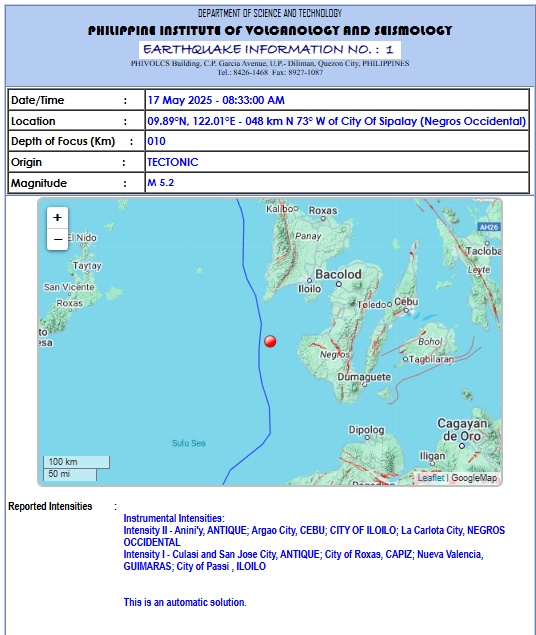
Task: Click the Dipolog label on map
Action: pyautogui.click(x=366, y=430)
